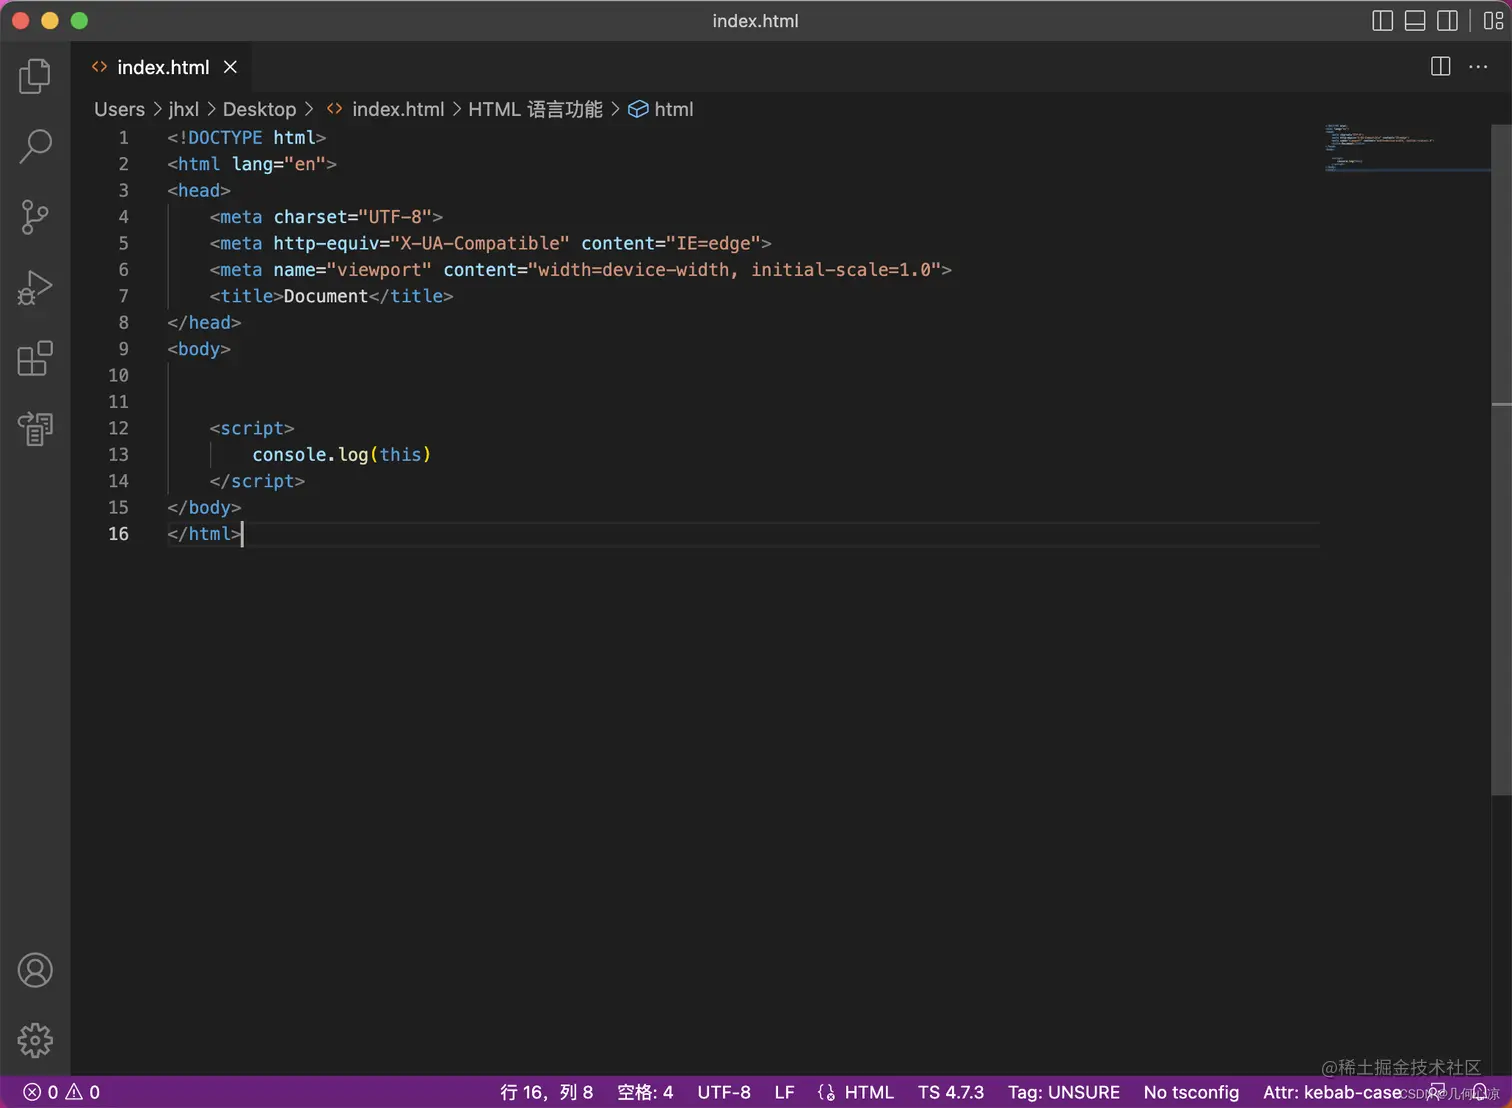Viewport: 1512px width, 1108px height.
Task: Click the meta viewport line
Action: [580, 269]
